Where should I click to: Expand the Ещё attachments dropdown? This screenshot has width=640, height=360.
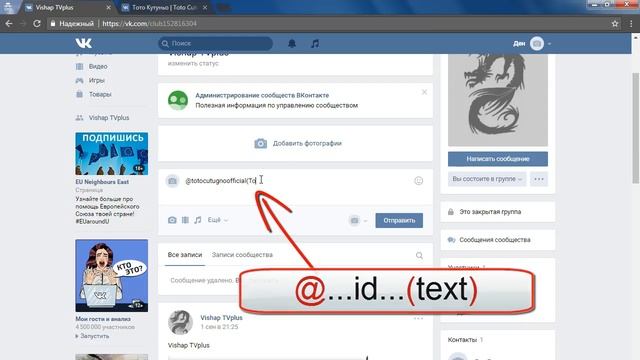(218, 220)
